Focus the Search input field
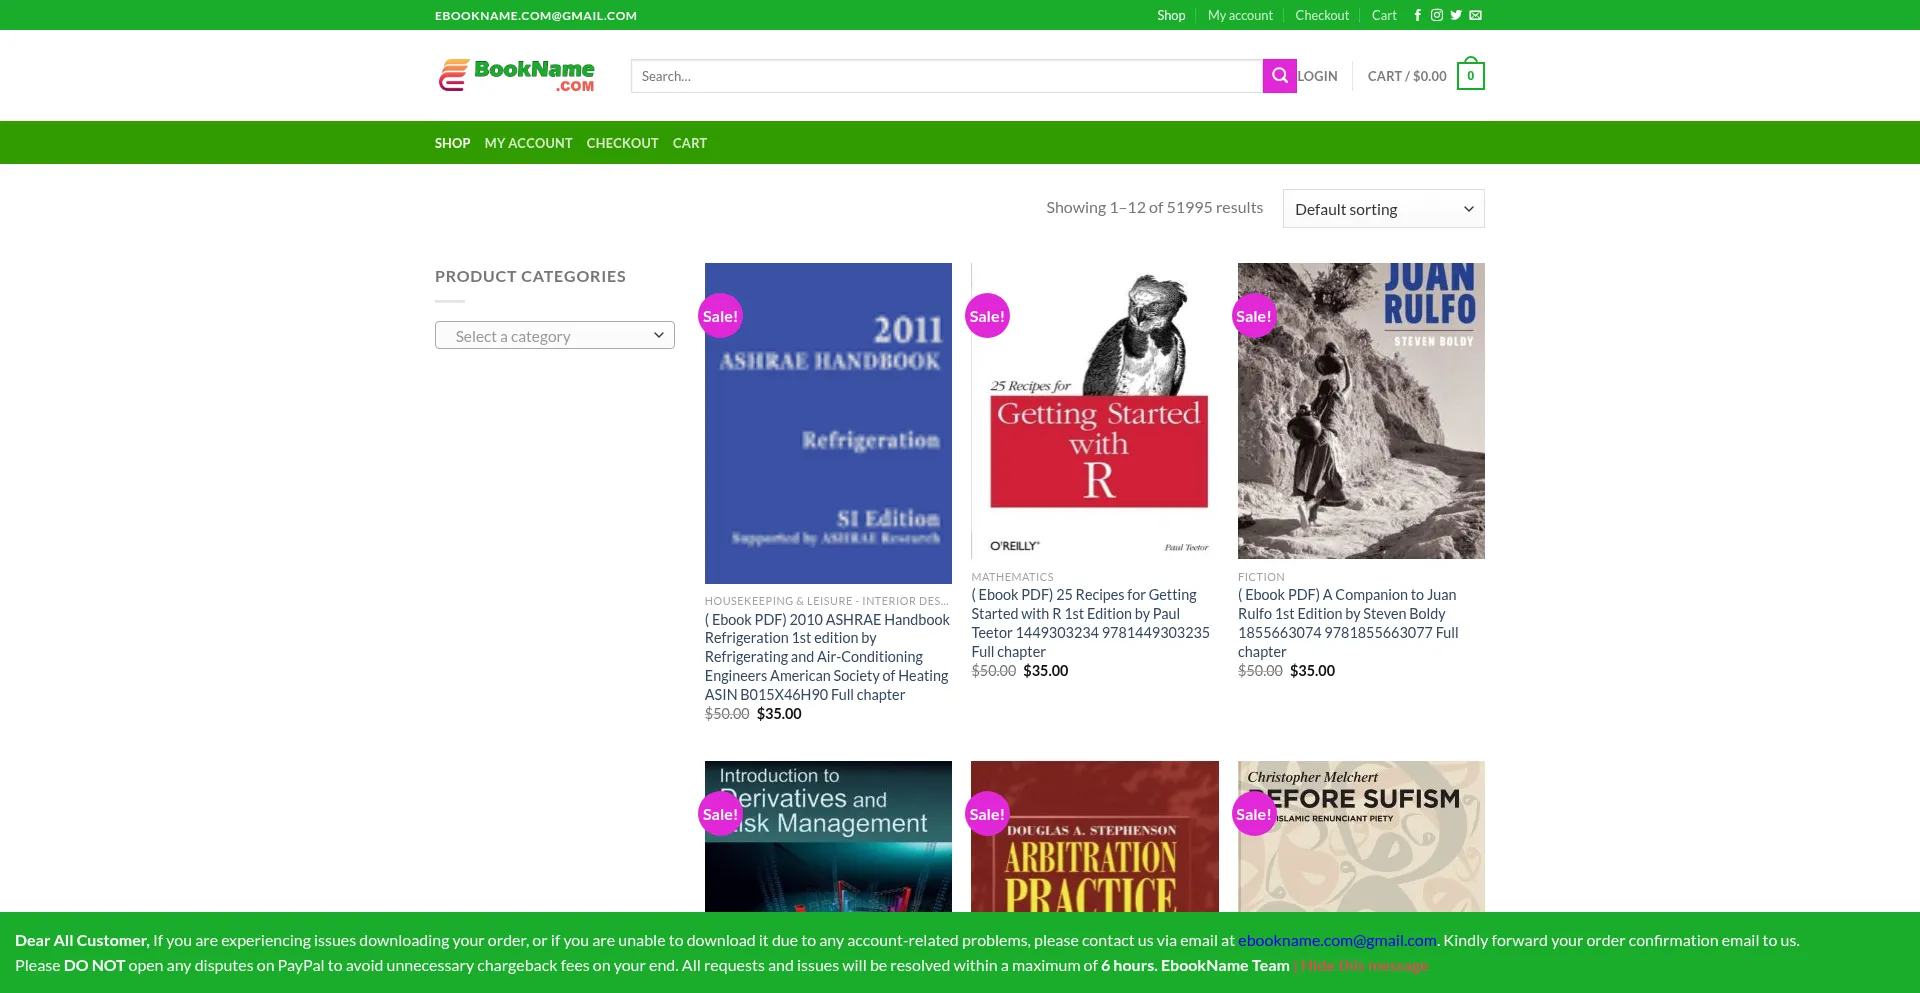The image size is (1920, 993). [946, 76]
